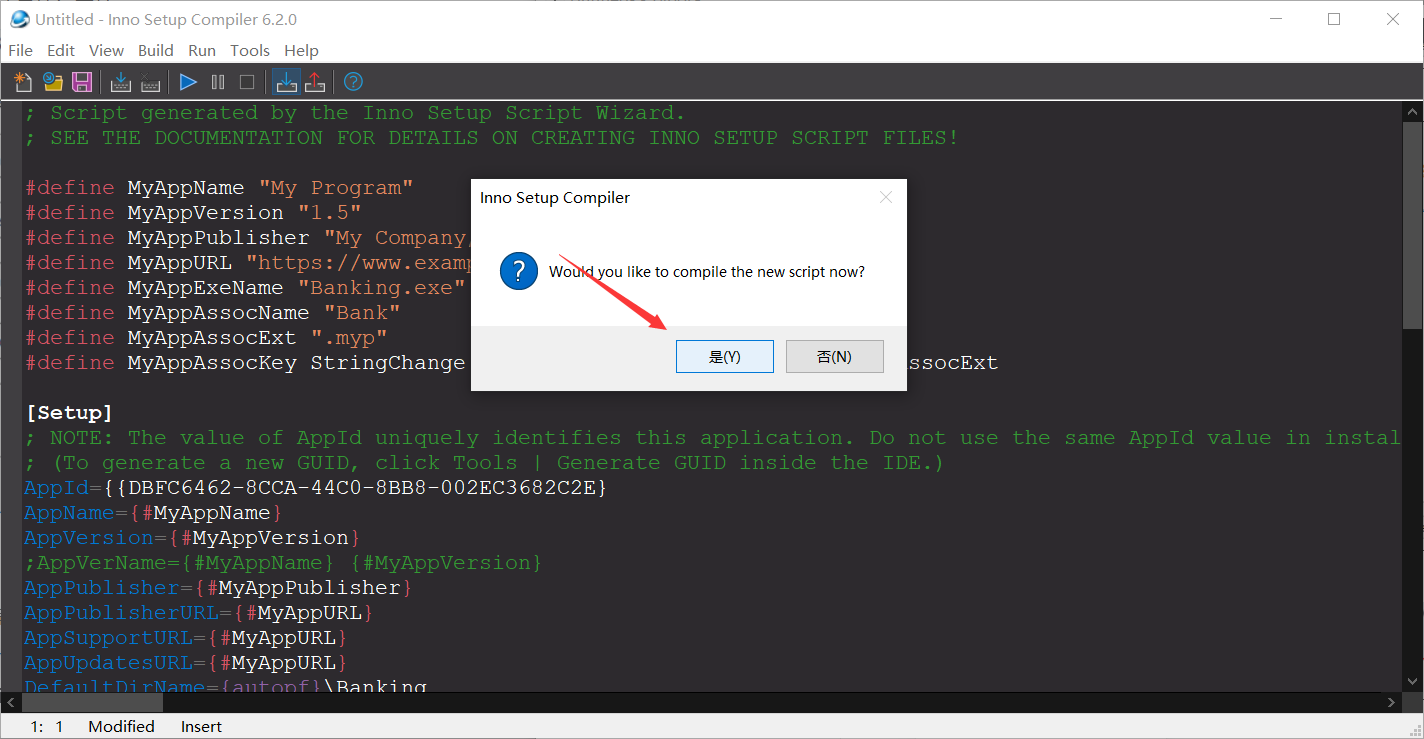Click the #define MyAppVersion "1.5" line
Viewport: 1424px width, 739px height.
(193, 213)
